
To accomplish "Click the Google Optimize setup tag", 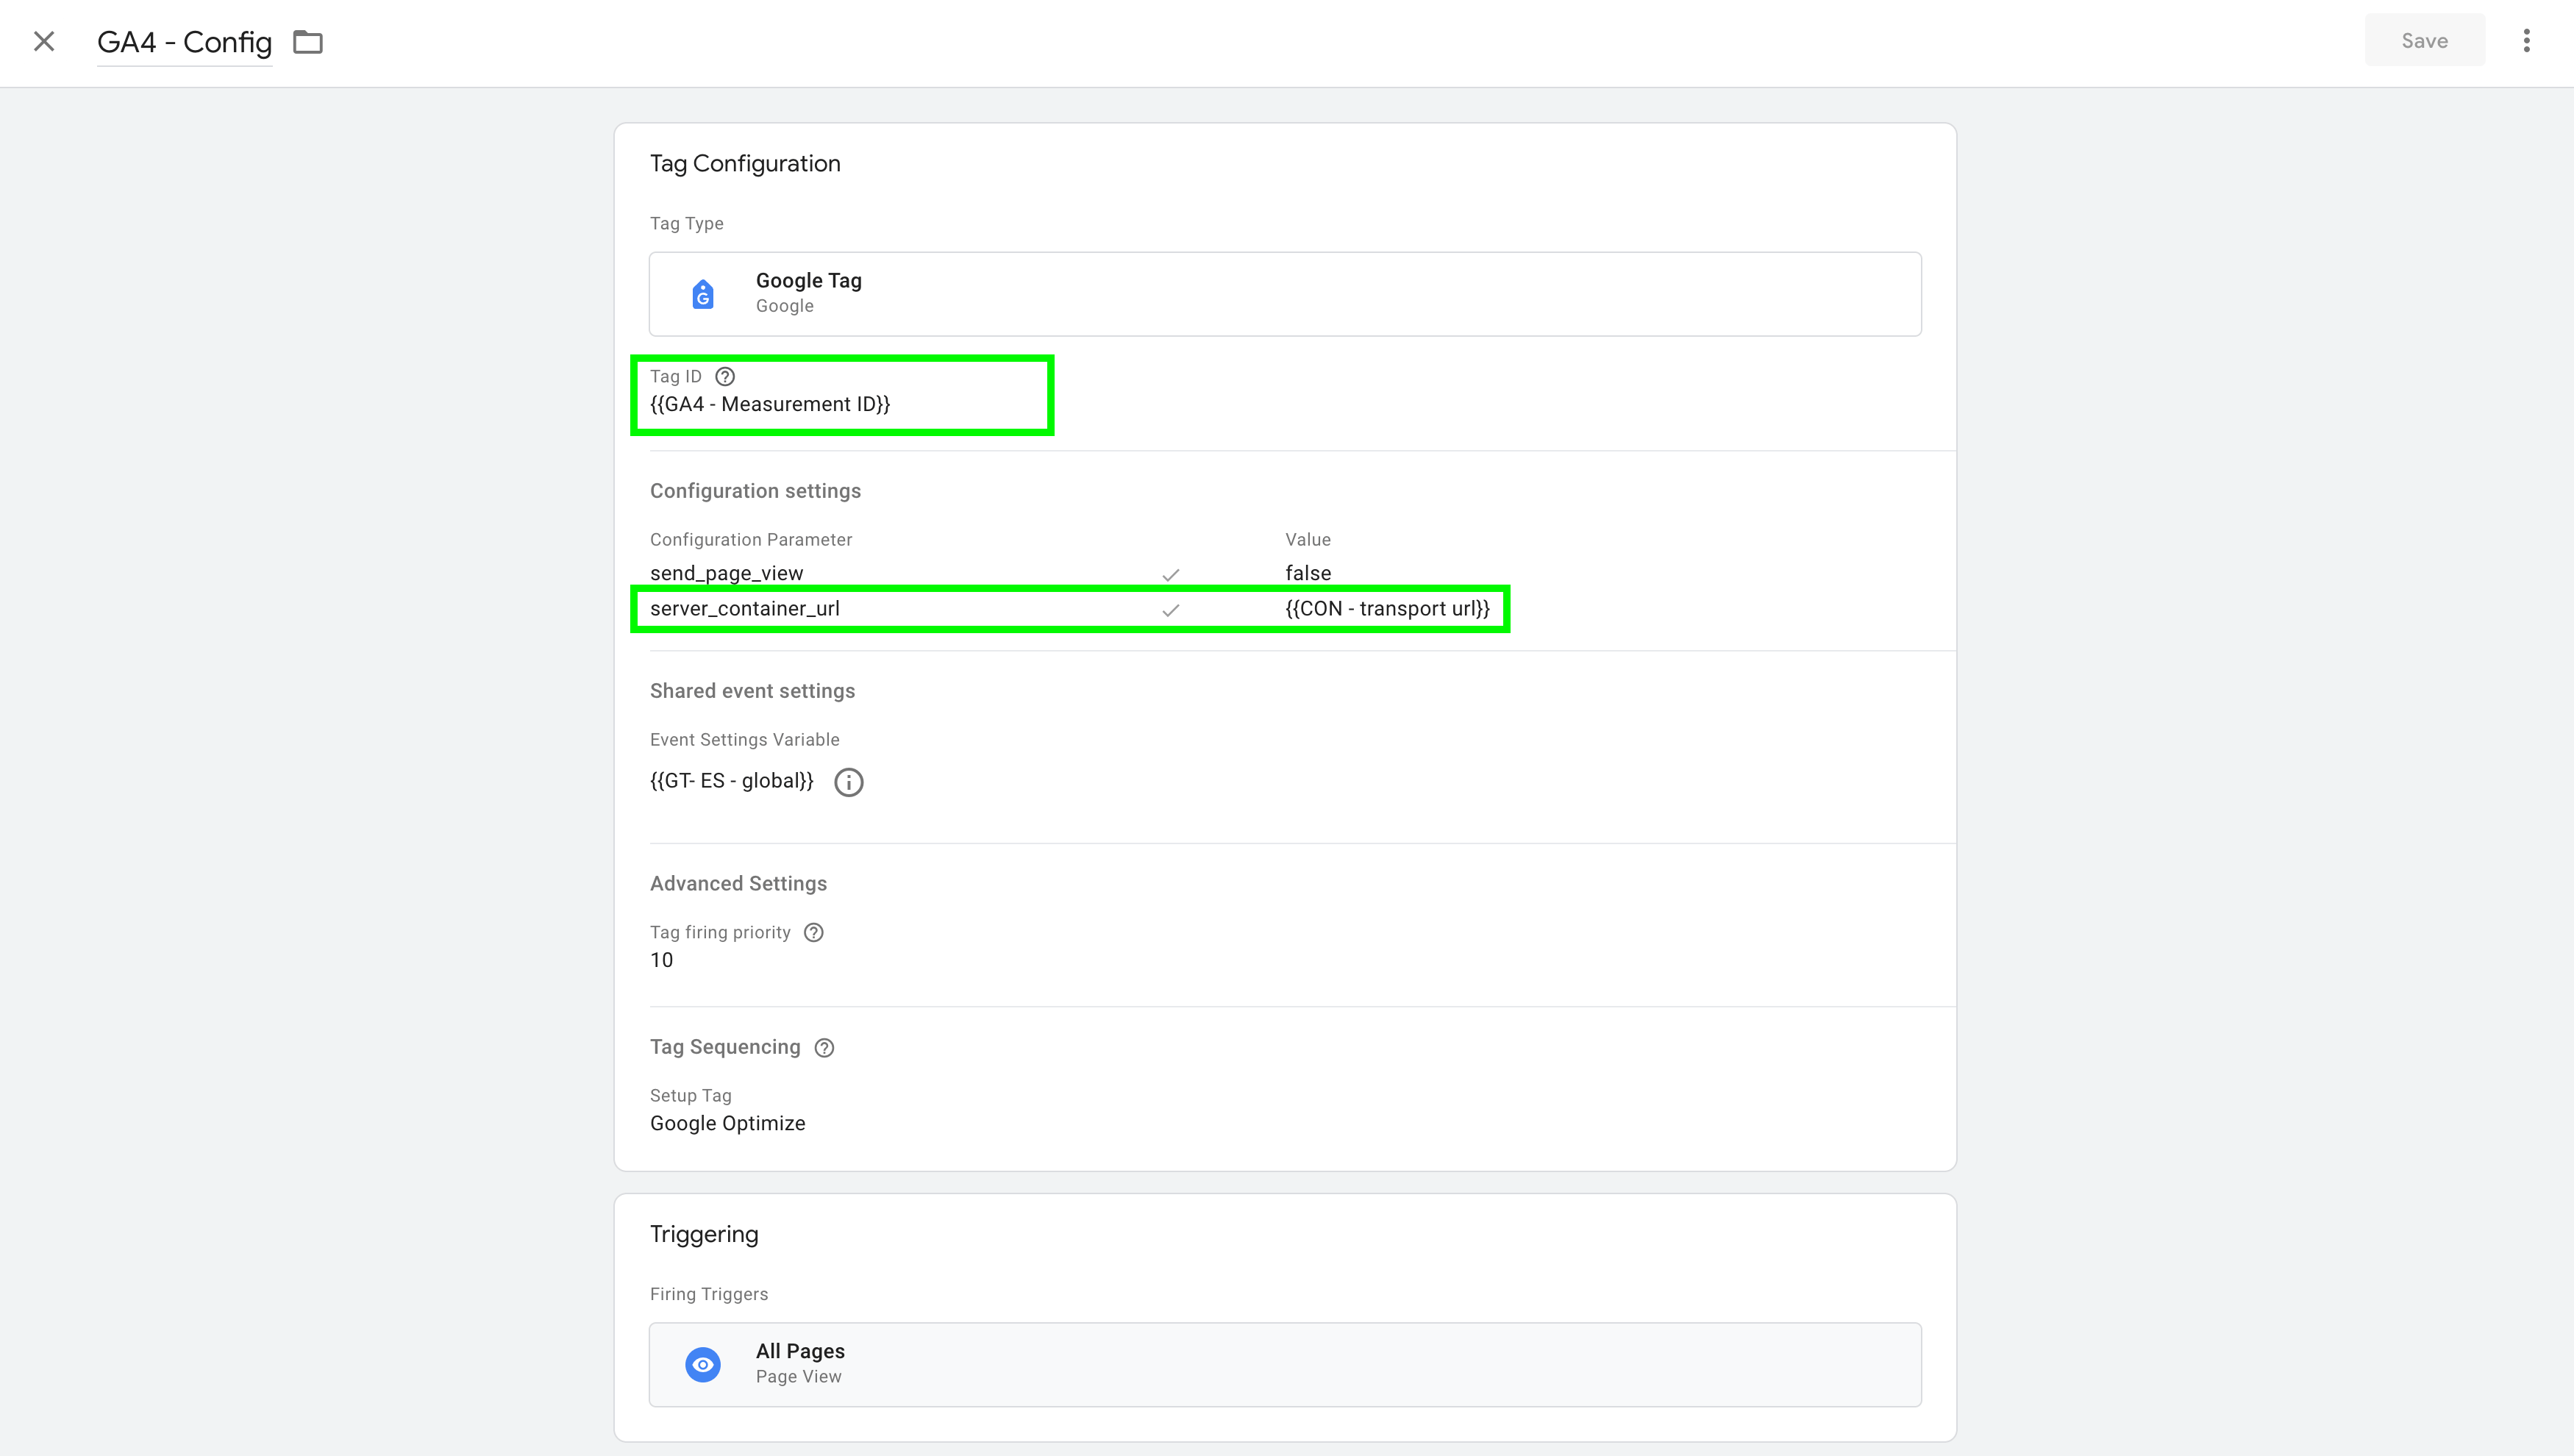I will pyautogui.click(x=728, y=1124).
